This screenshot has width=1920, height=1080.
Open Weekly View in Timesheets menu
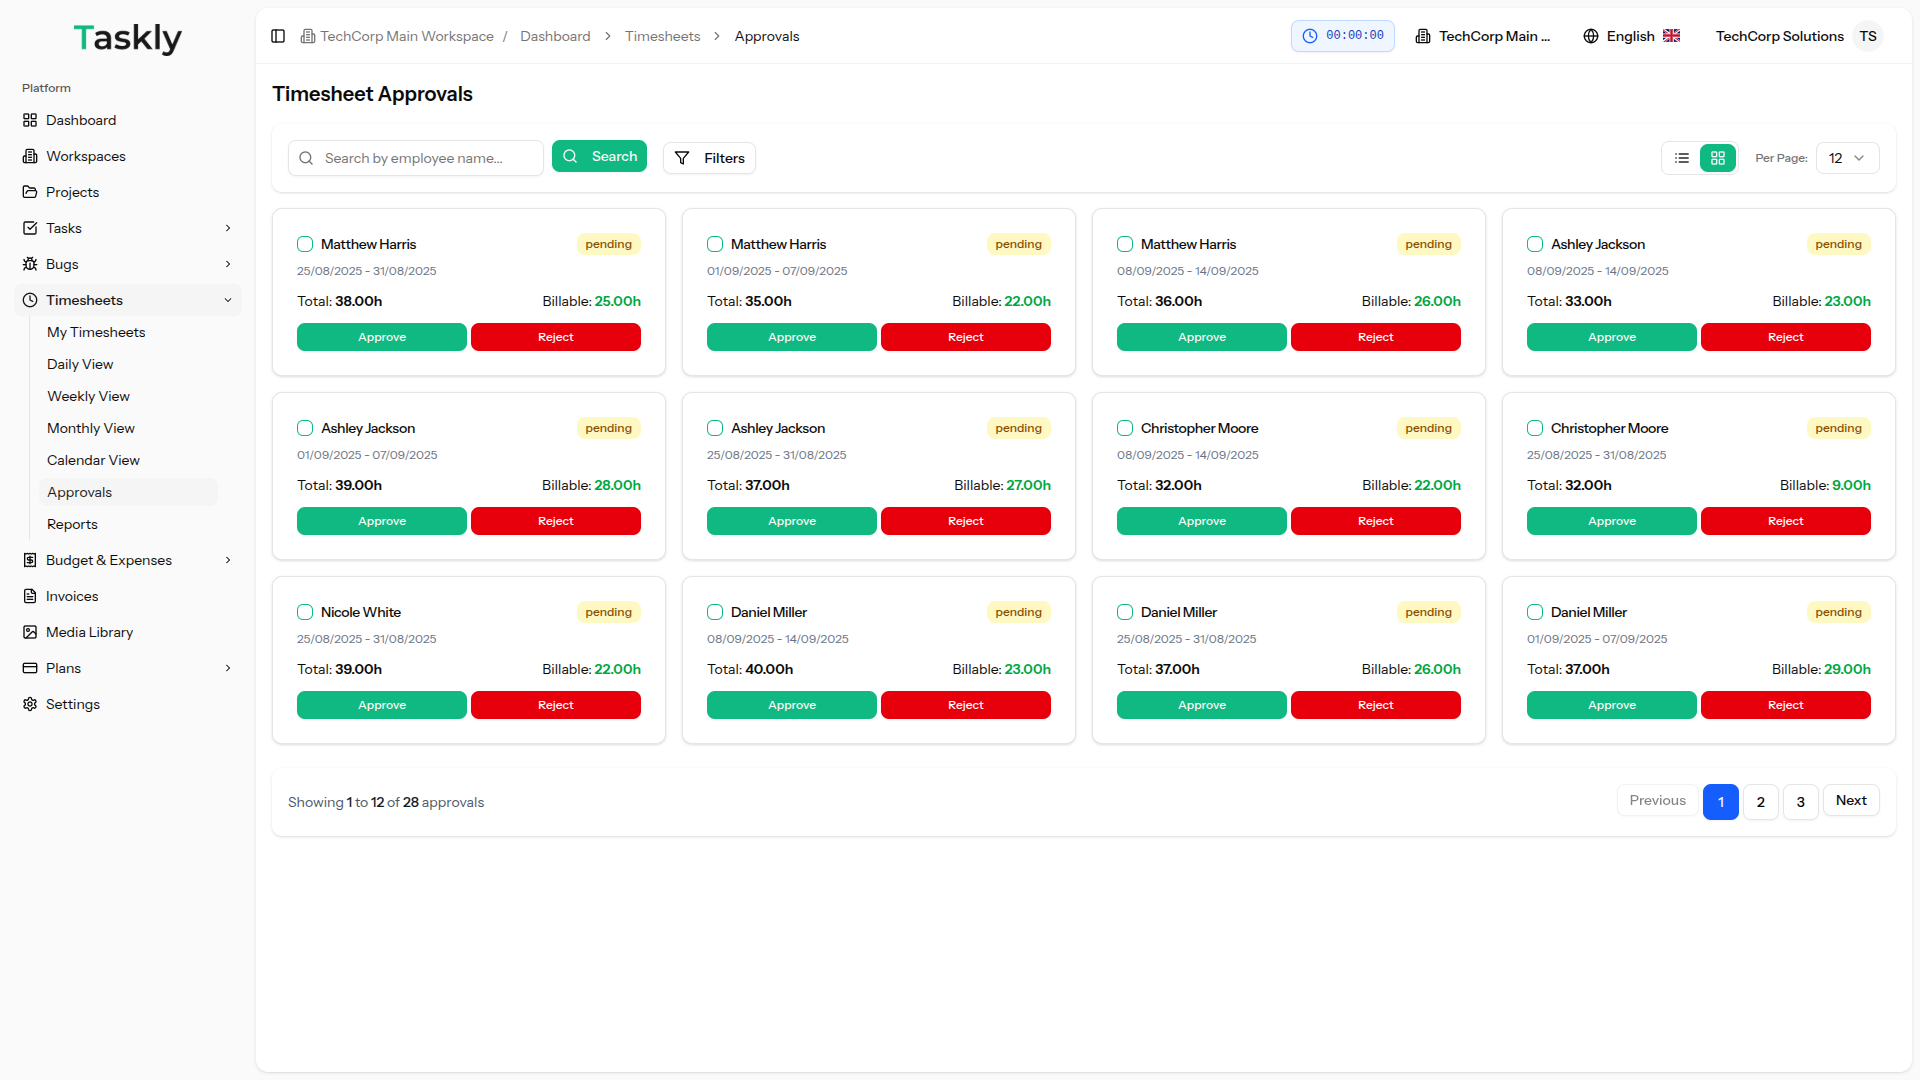(88, 396)
